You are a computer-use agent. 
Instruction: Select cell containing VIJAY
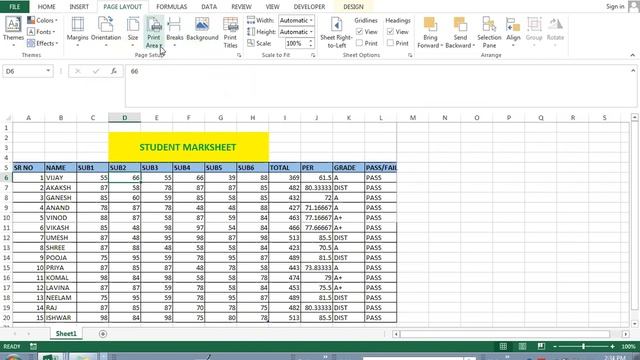coord(60,178)
